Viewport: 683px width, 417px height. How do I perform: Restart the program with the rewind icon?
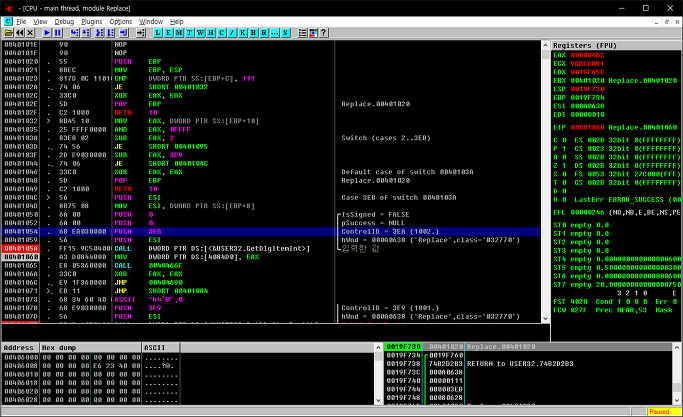tap(20, 33)
